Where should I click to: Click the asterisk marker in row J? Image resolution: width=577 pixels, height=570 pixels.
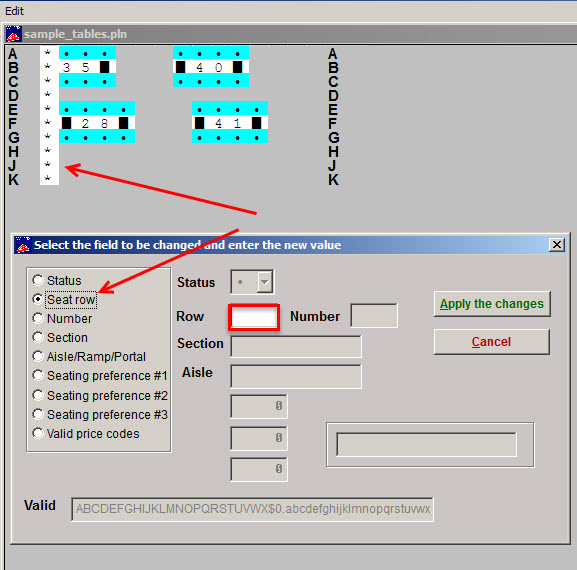click(x=47, y=164)
